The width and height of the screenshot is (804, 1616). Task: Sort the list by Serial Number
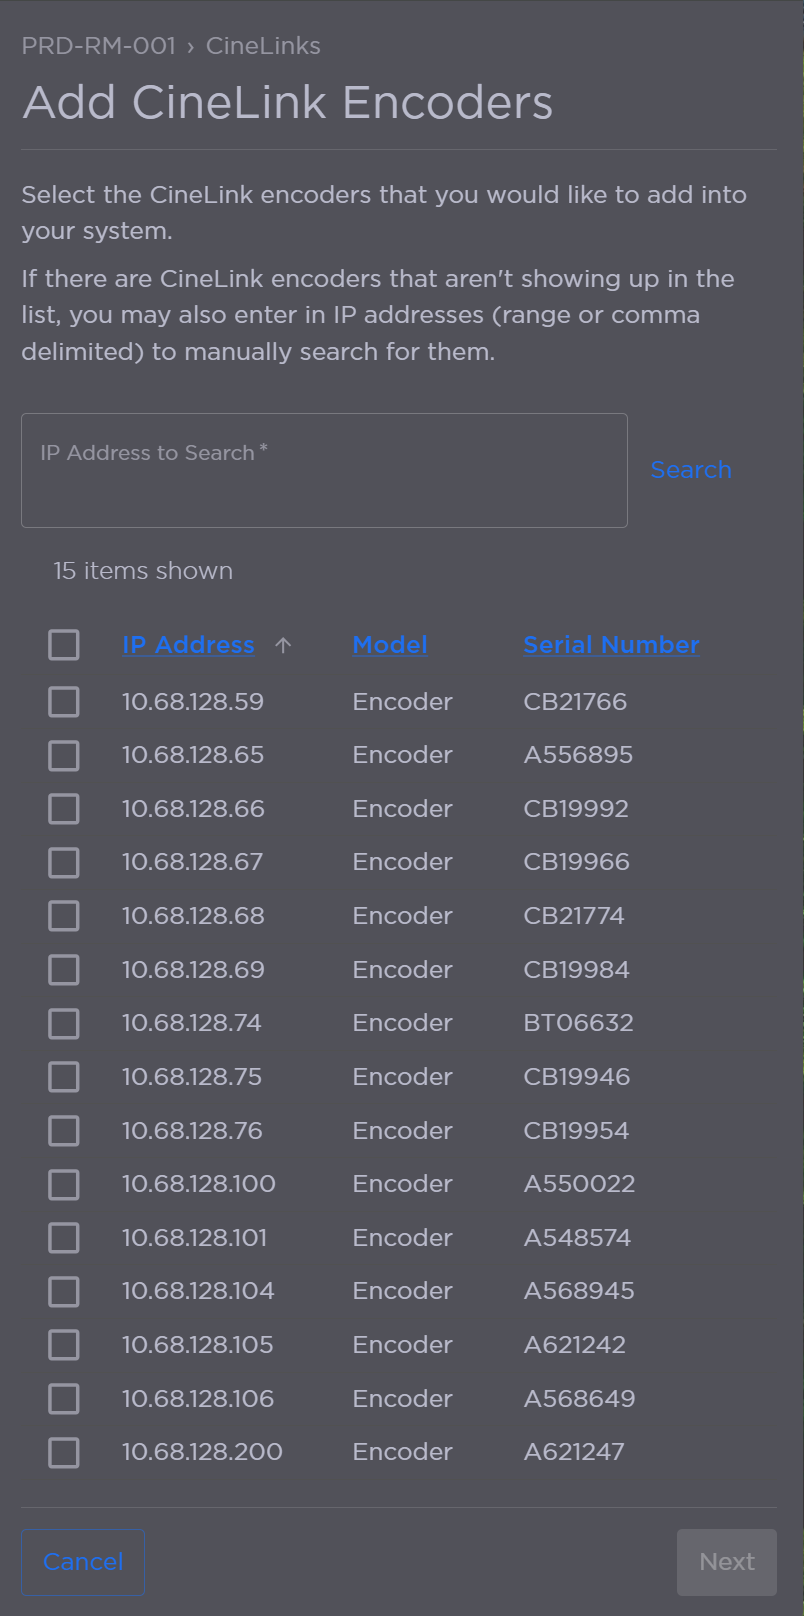pos(611,645)
